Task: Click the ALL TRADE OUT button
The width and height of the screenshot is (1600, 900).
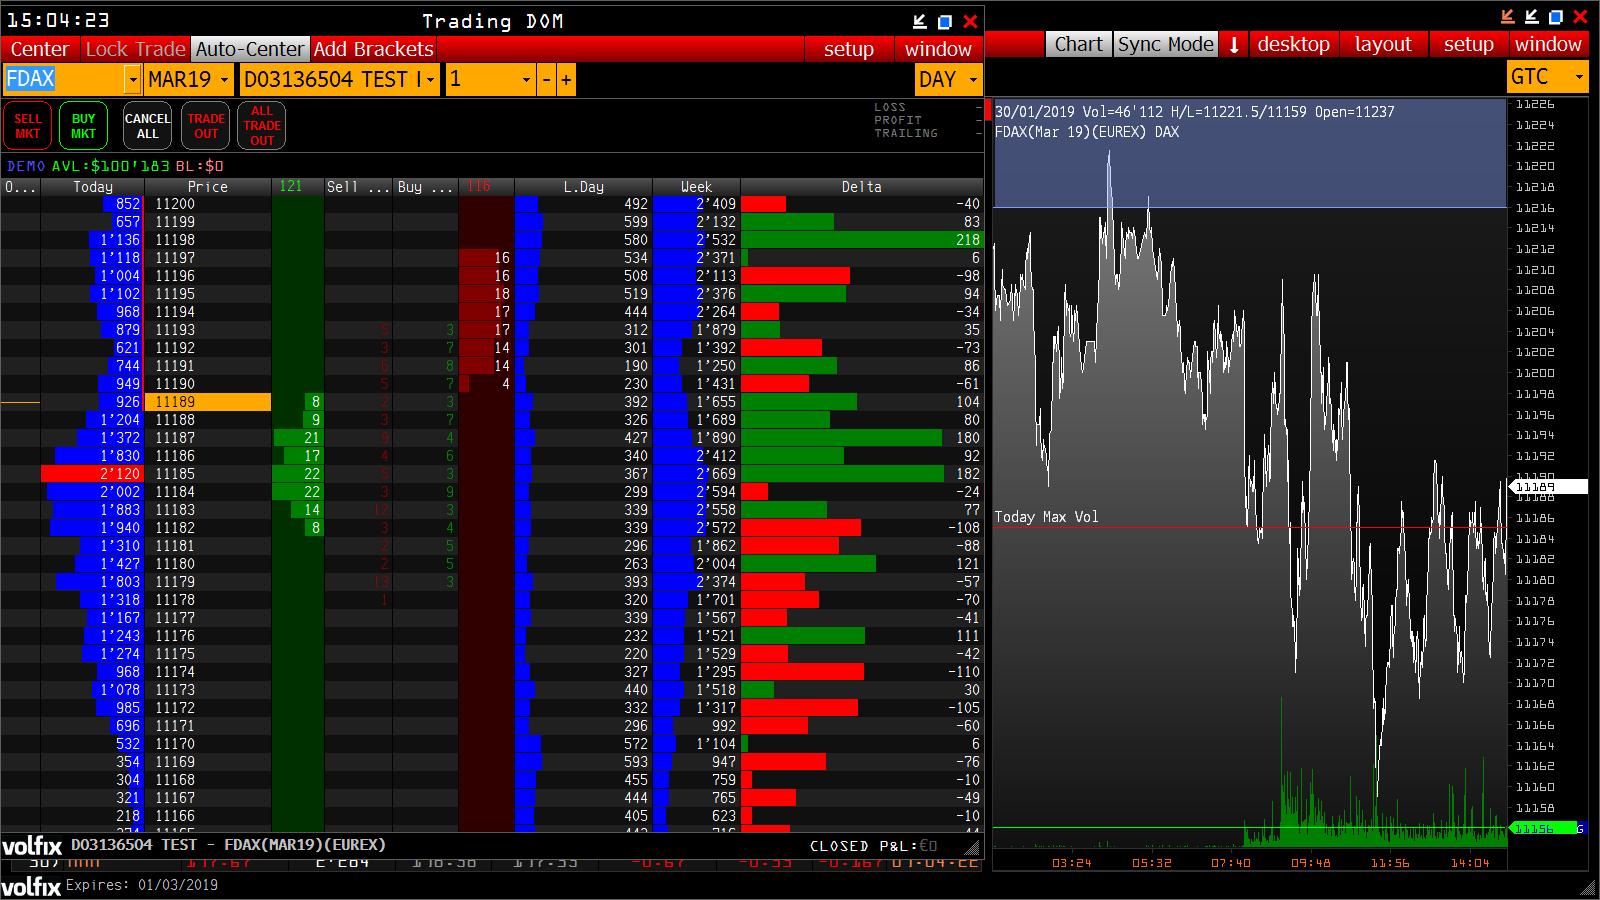Action: tap(262, 126)
